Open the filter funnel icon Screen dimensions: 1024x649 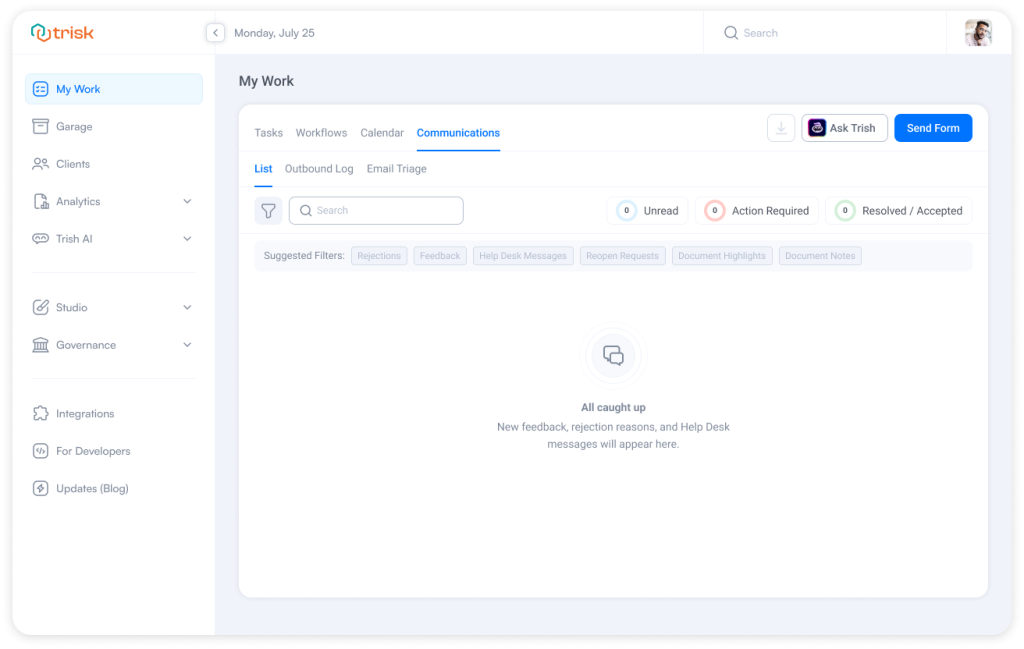268,210
